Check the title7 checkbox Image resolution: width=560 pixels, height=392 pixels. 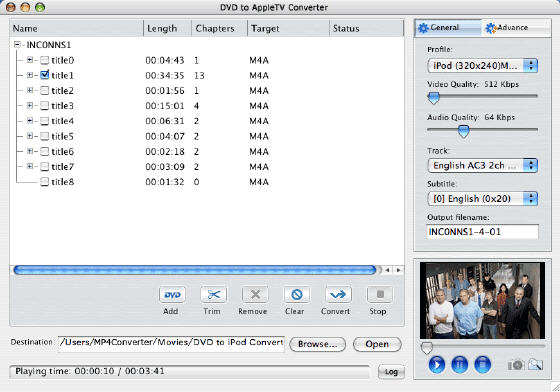(44, 167)
